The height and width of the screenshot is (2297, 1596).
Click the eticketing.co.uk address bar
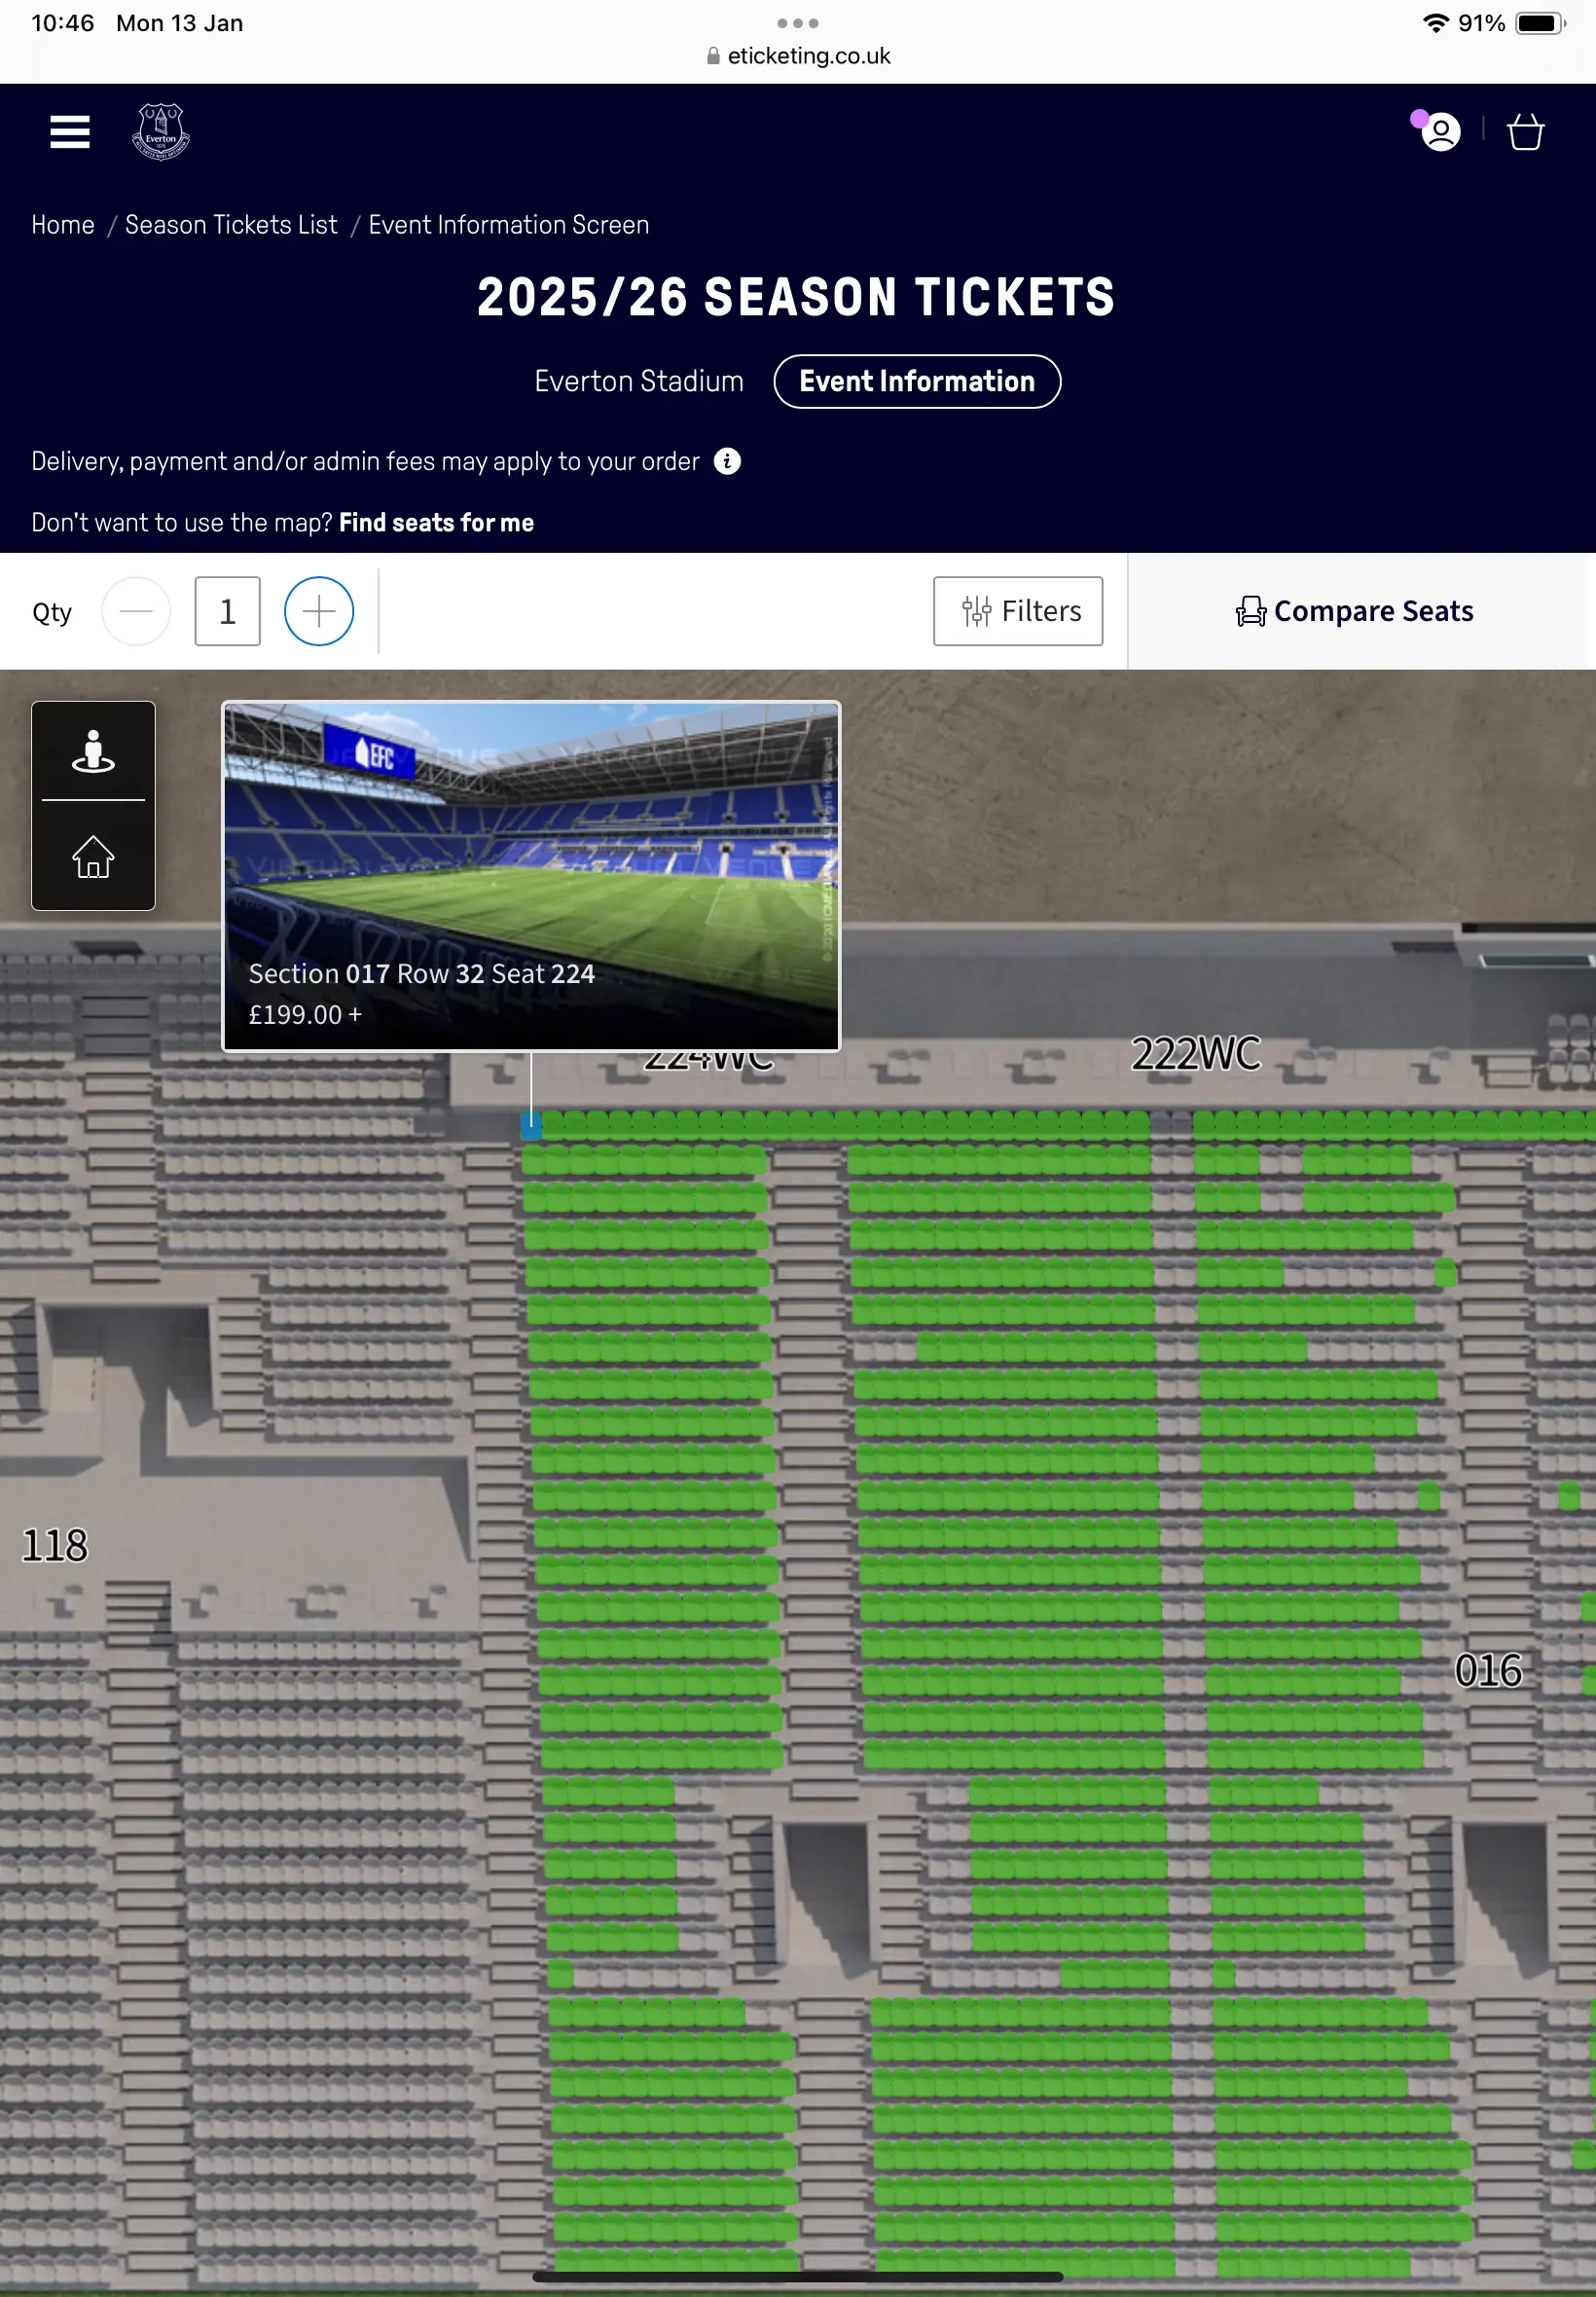point(798,56)
